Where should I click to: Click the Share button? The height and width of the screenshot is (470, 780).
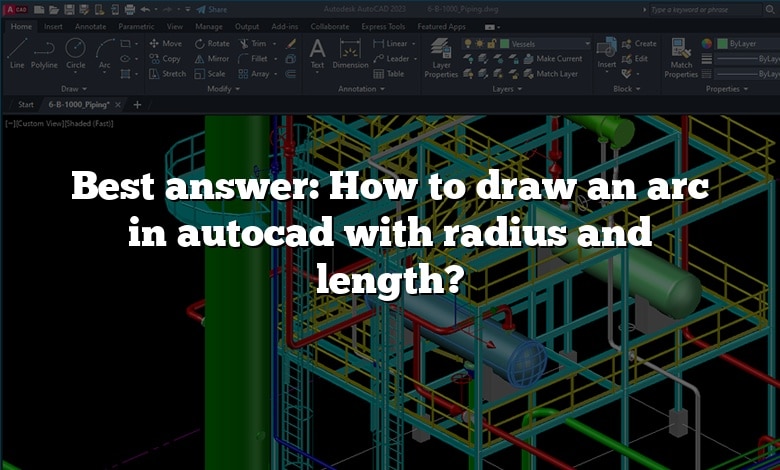[212, 9]
